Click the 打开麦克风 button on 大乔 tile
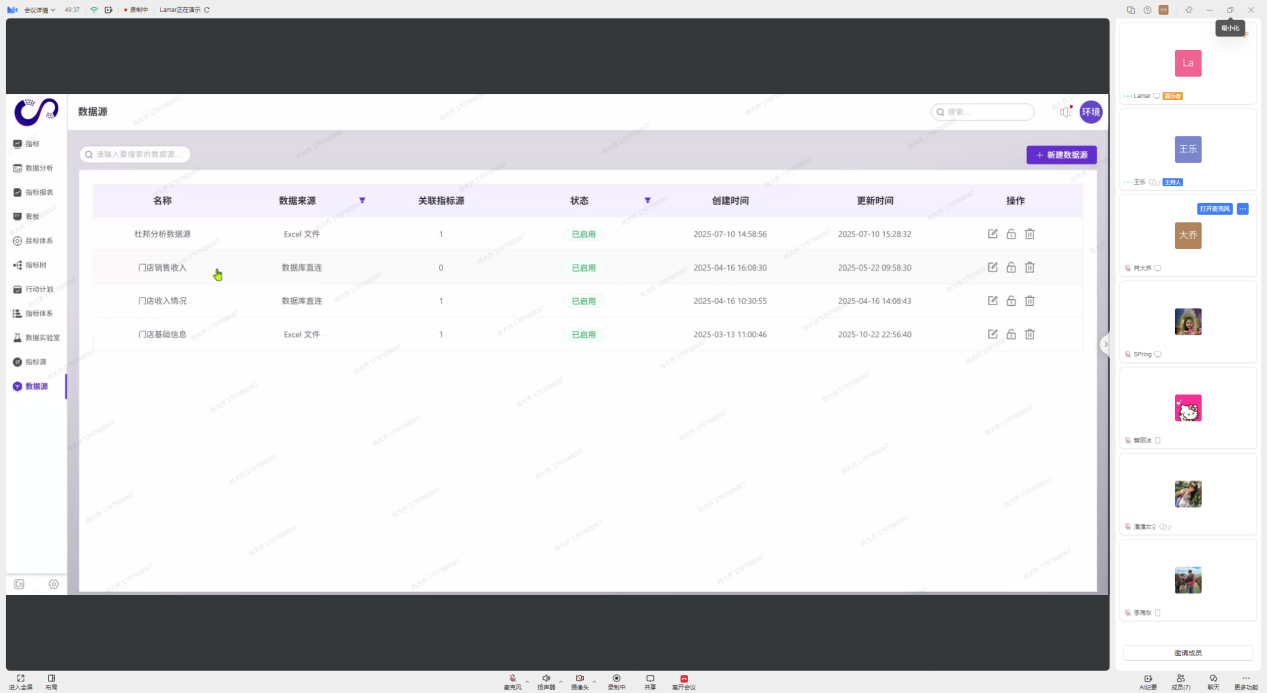 (1214, 209)
